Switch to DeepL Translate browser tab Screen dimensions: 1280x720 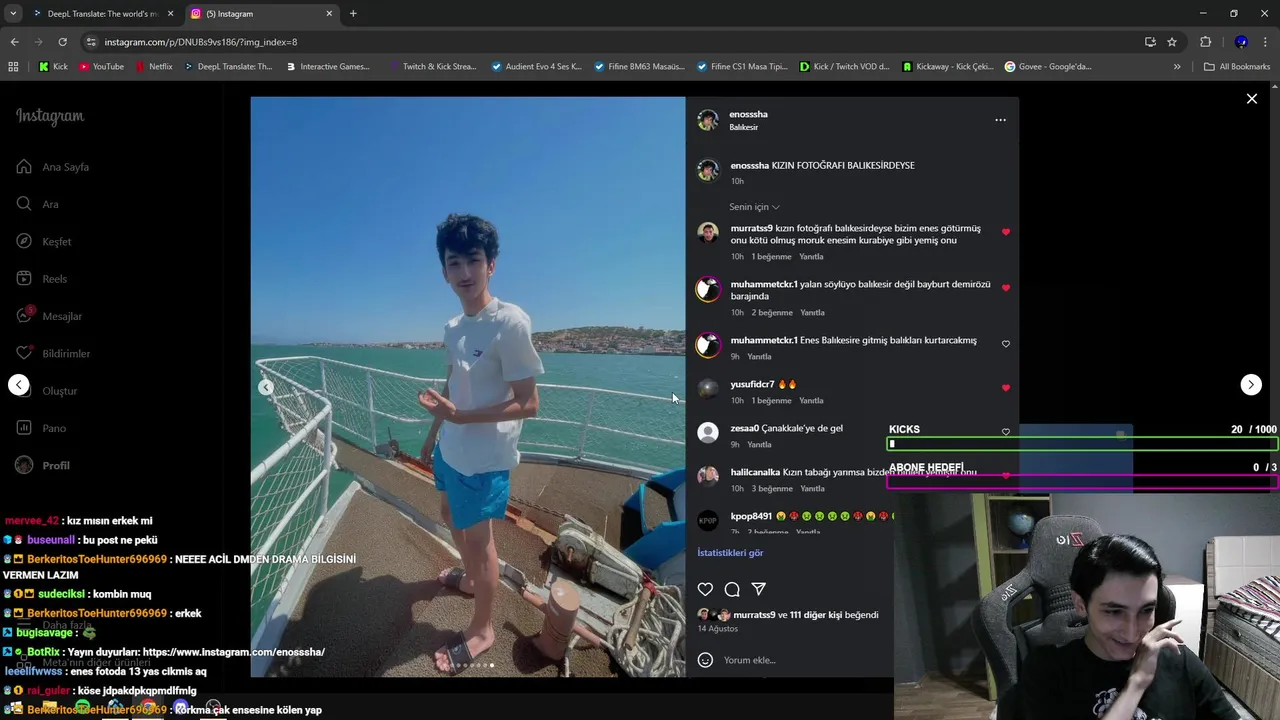[100, 14]
